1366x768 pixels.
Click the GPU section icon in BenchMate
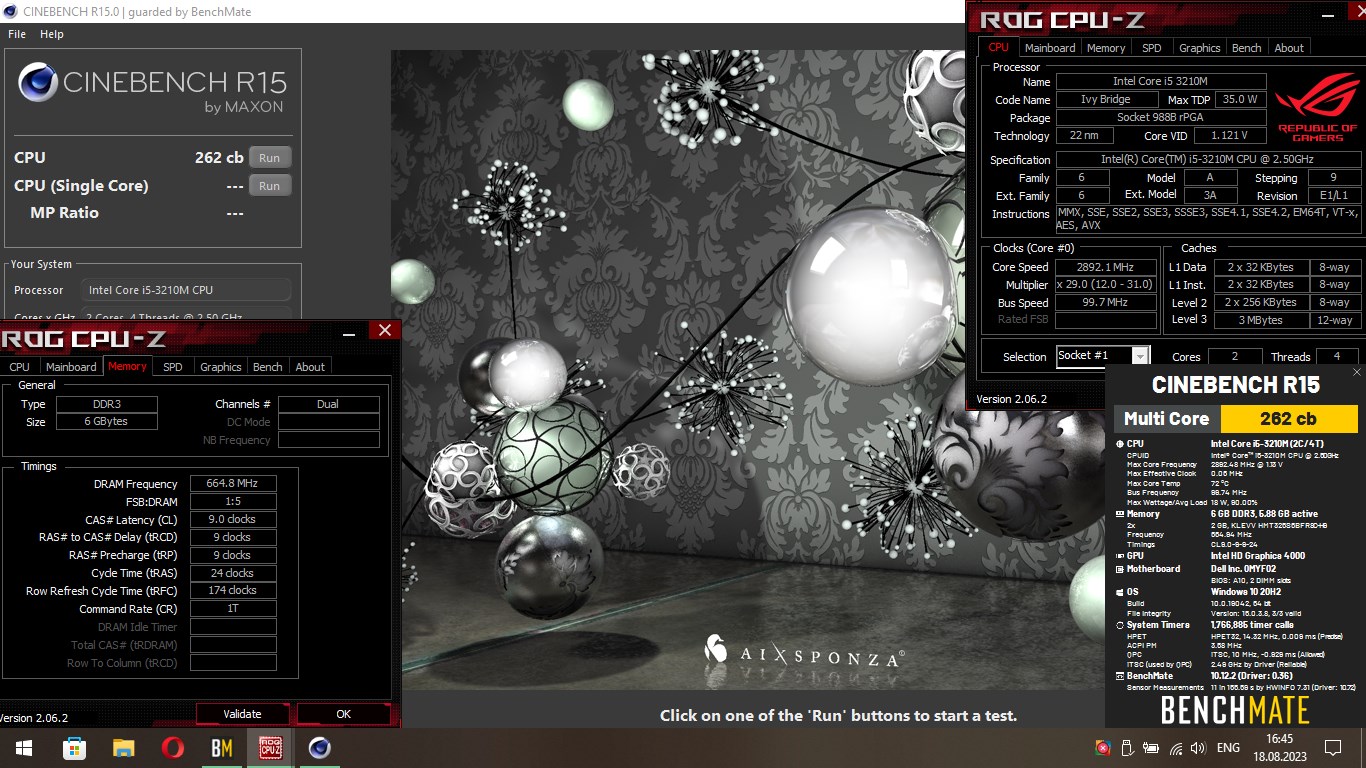pos(1119,556)
